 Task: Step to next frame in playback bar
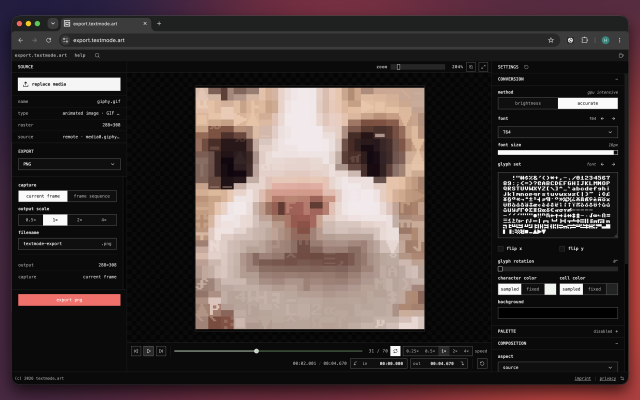(161, 351)
